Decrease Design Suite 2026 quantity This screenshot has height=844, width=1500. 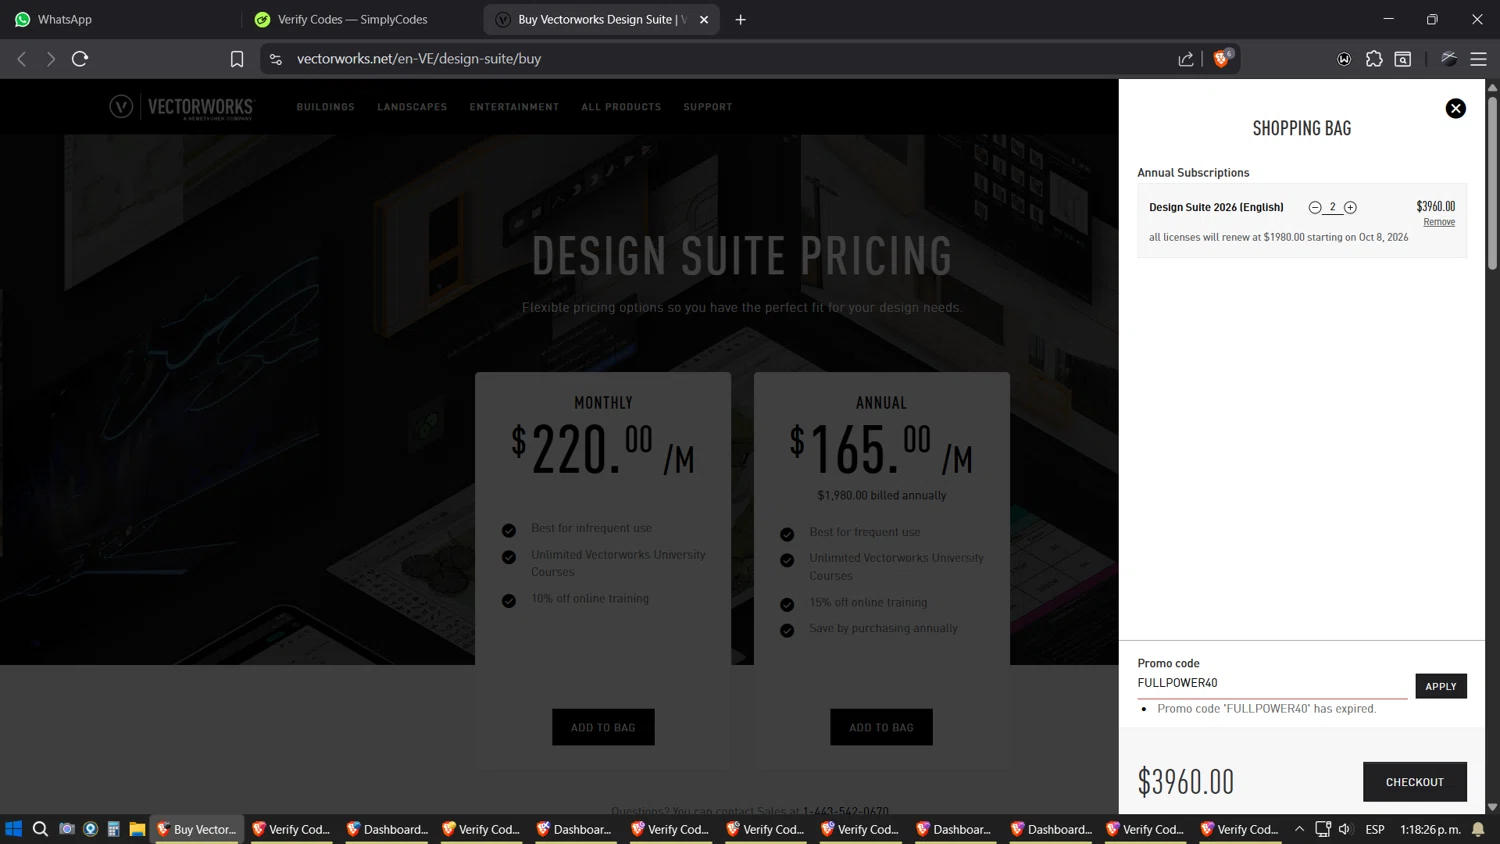tap(1315, 207)
